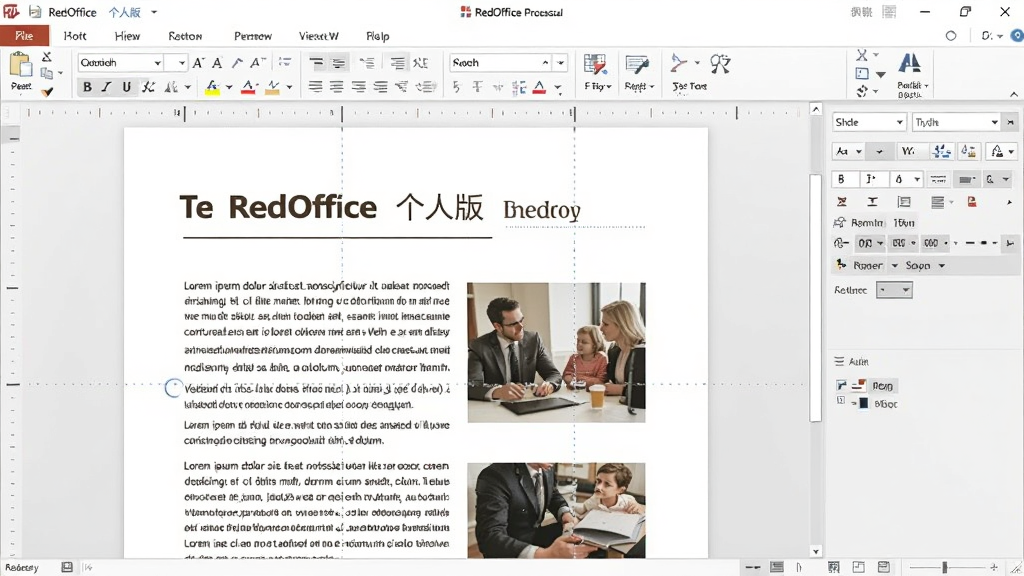1024x576 pixels.
Task: Justify the paragraph text
Action: pos(380,86)
